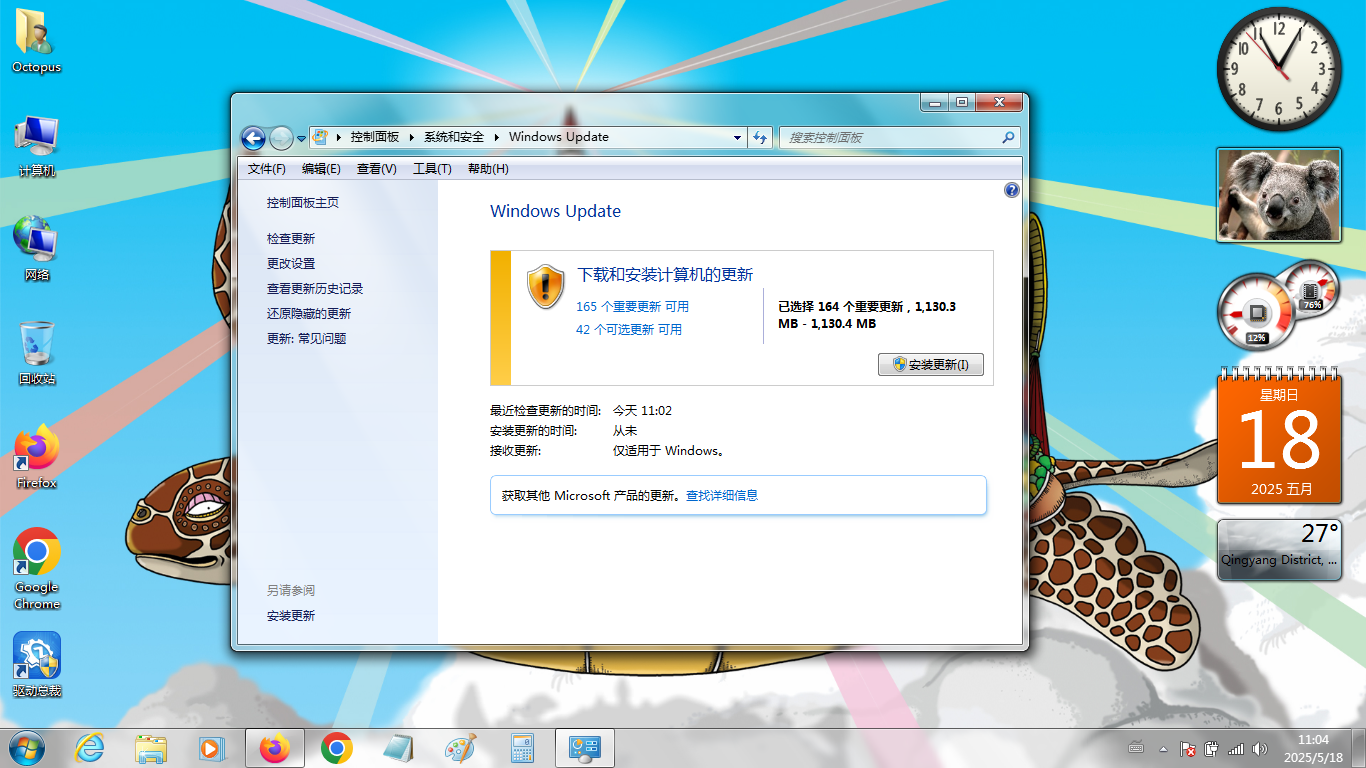Open 查找详细信息 link

(x=722, y=495)
